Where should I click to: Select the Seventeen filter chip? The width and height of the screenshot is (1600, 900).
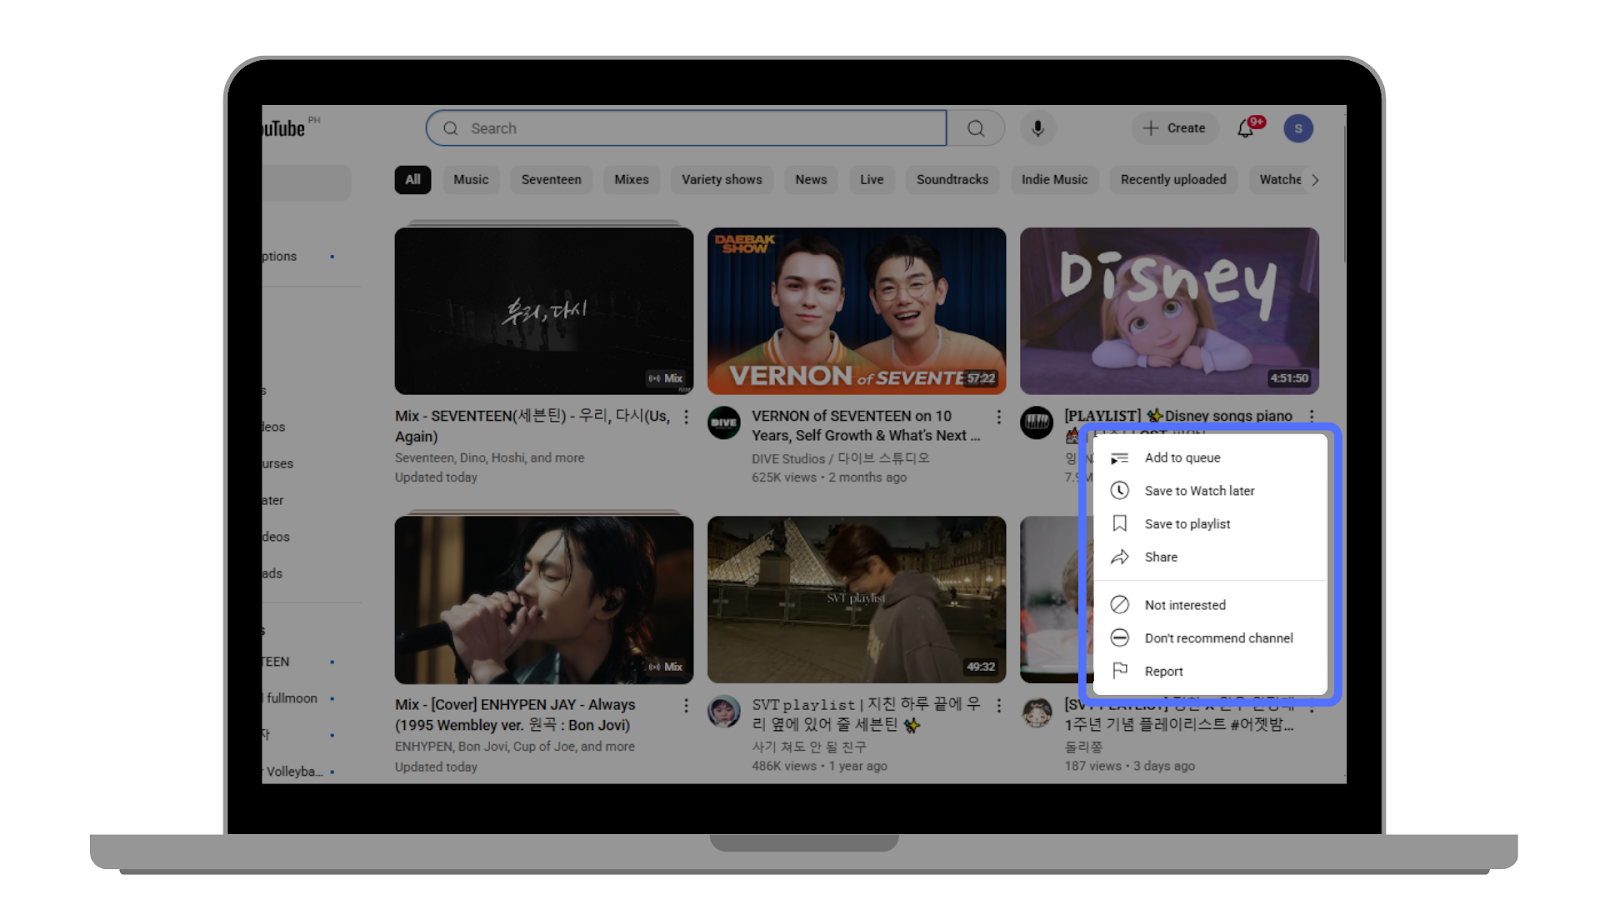[x=551, y=180]
